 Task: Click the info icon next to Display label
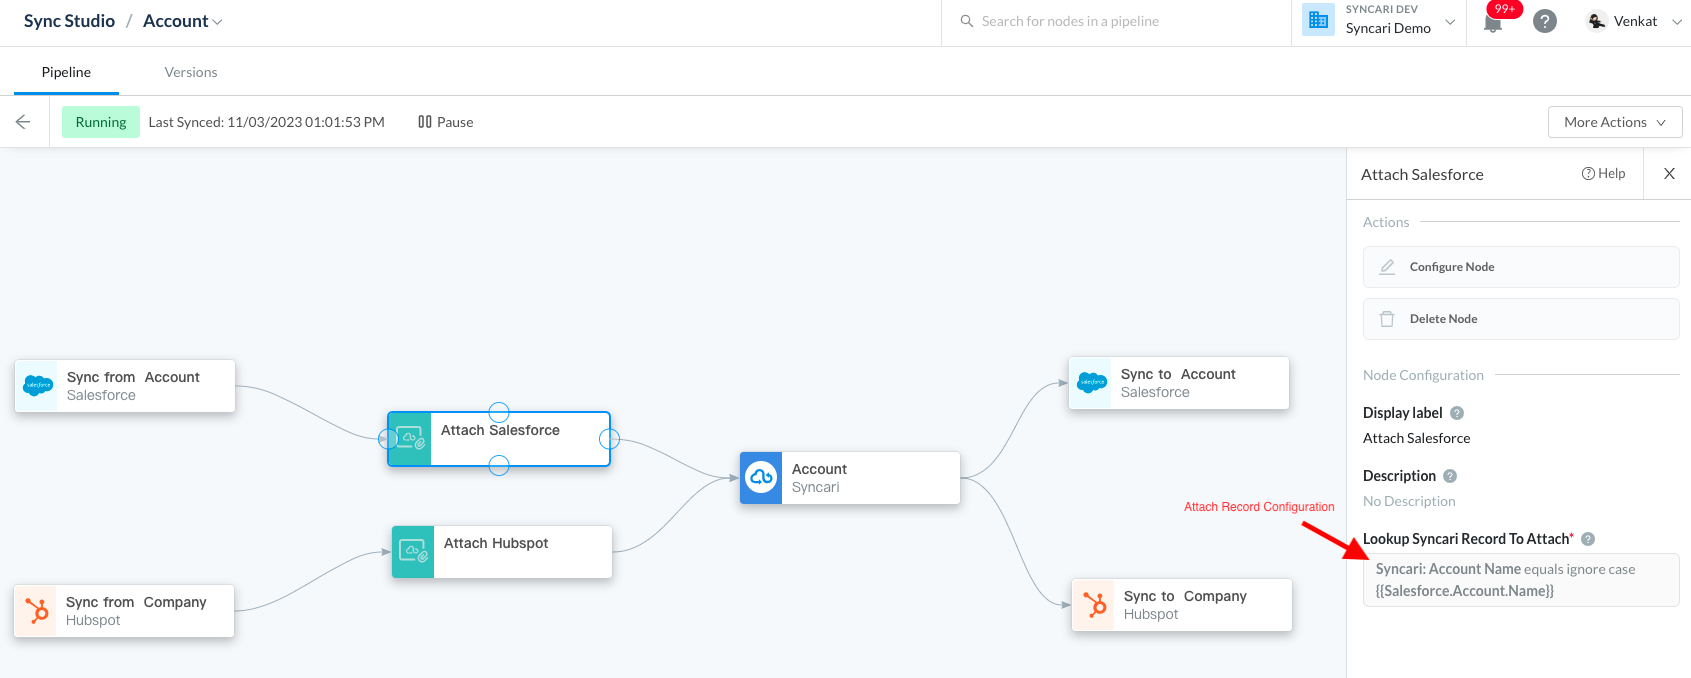click(x=1457, y=413)
